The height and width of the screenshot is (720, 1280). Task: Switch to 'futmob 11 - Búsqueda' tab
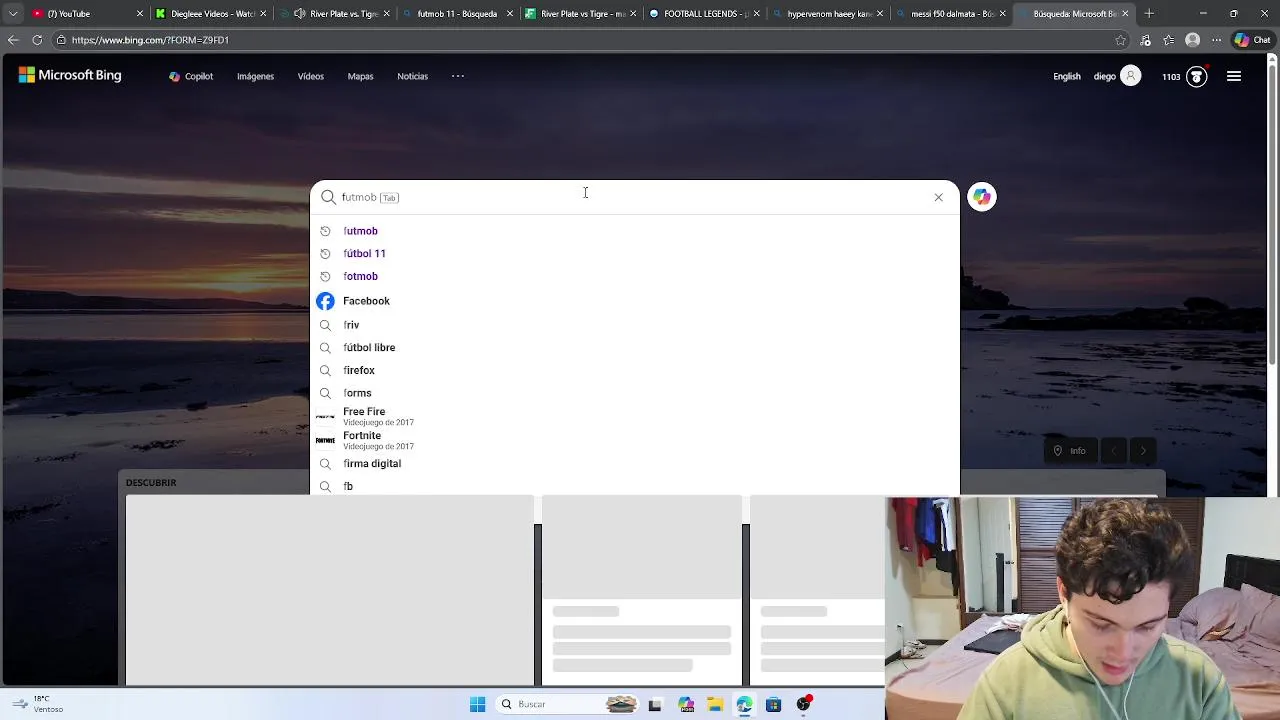click(457, 14)
